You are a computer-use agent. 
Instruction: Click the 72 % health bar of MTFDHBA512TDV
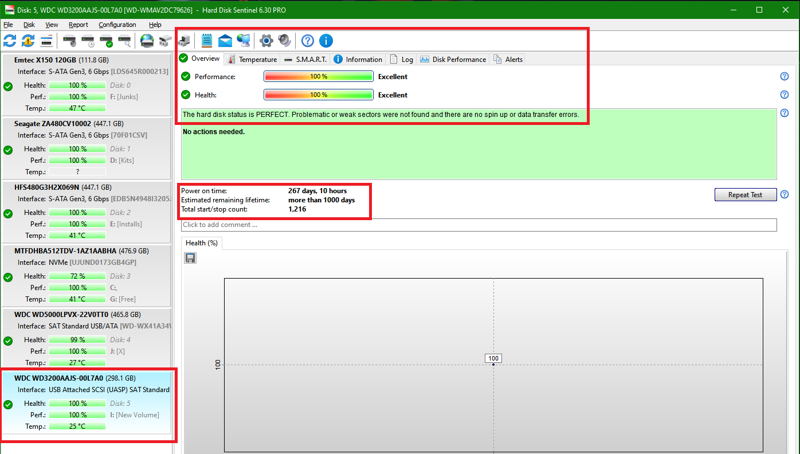78,276
